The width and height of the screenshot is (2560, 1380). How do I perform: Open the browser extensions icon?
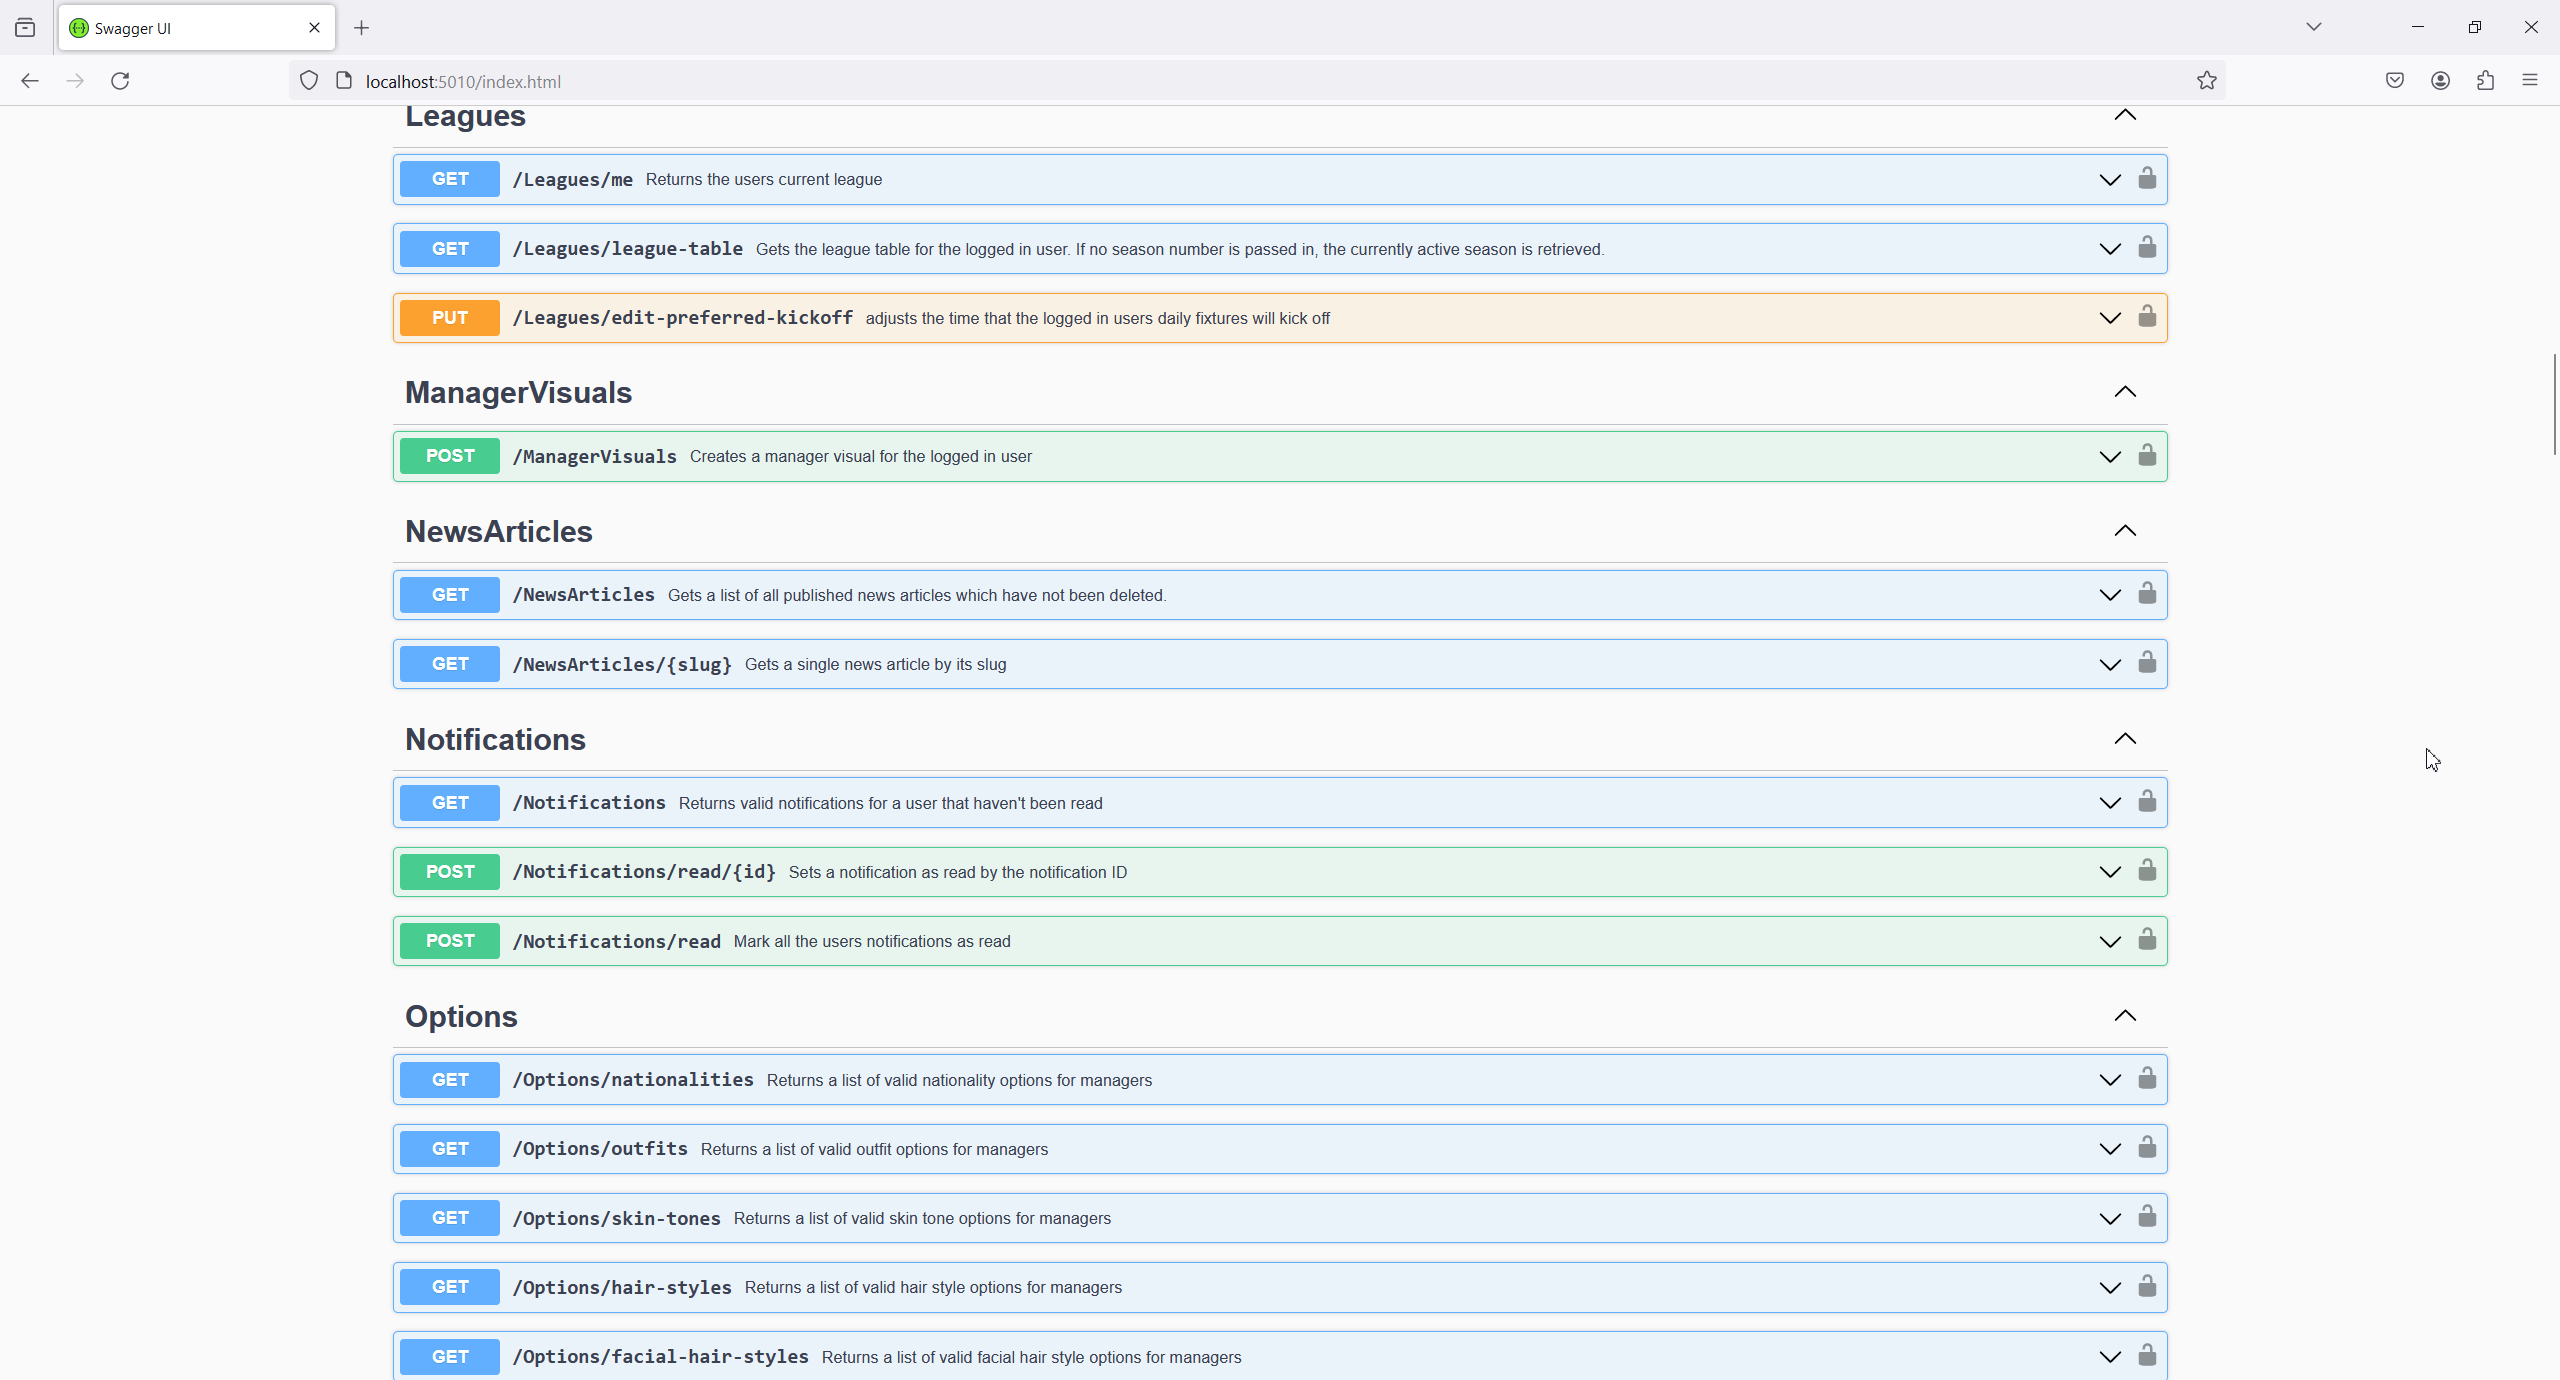2485,81
